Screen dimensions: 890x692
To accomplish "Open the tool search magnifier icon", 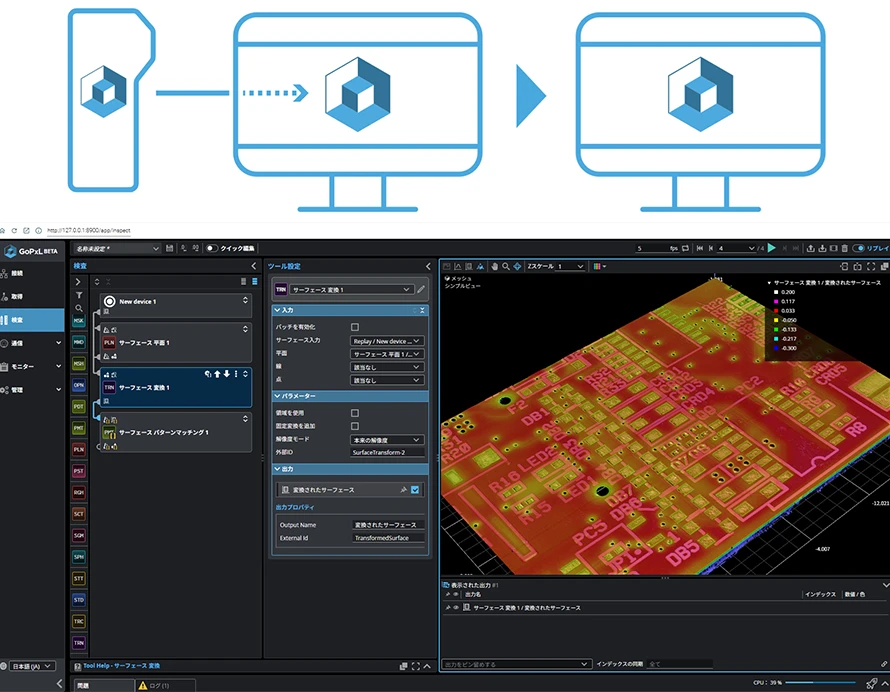I will tap(79, 309).
